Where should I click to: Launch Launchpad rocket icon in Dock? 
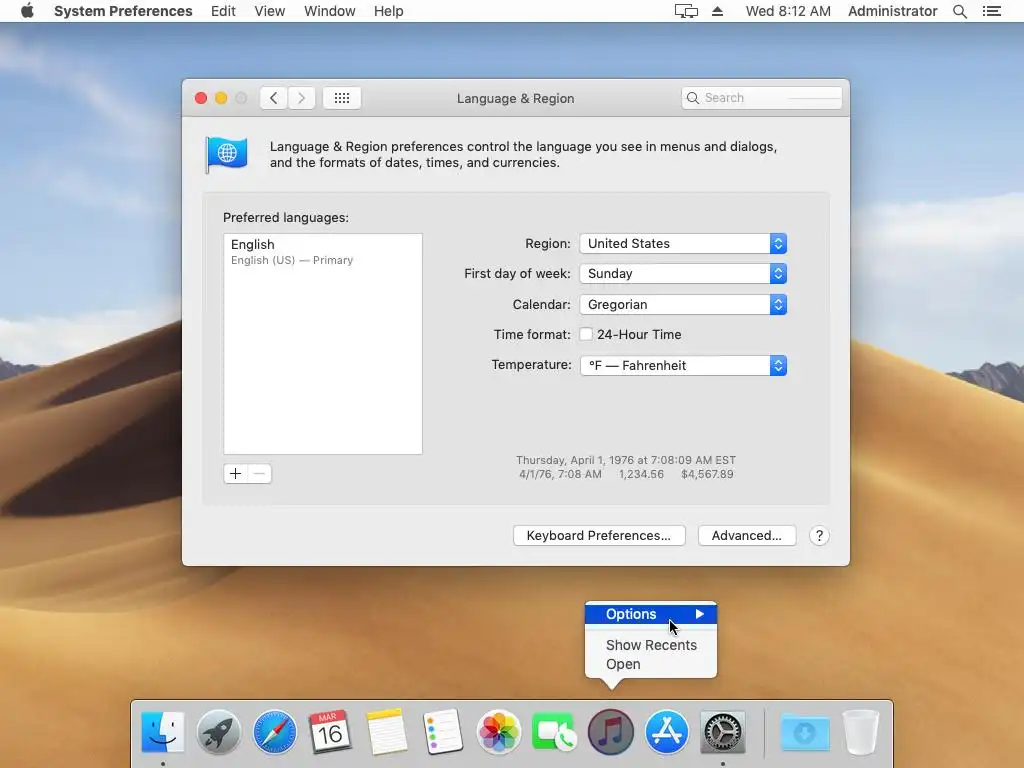point(219,732)
